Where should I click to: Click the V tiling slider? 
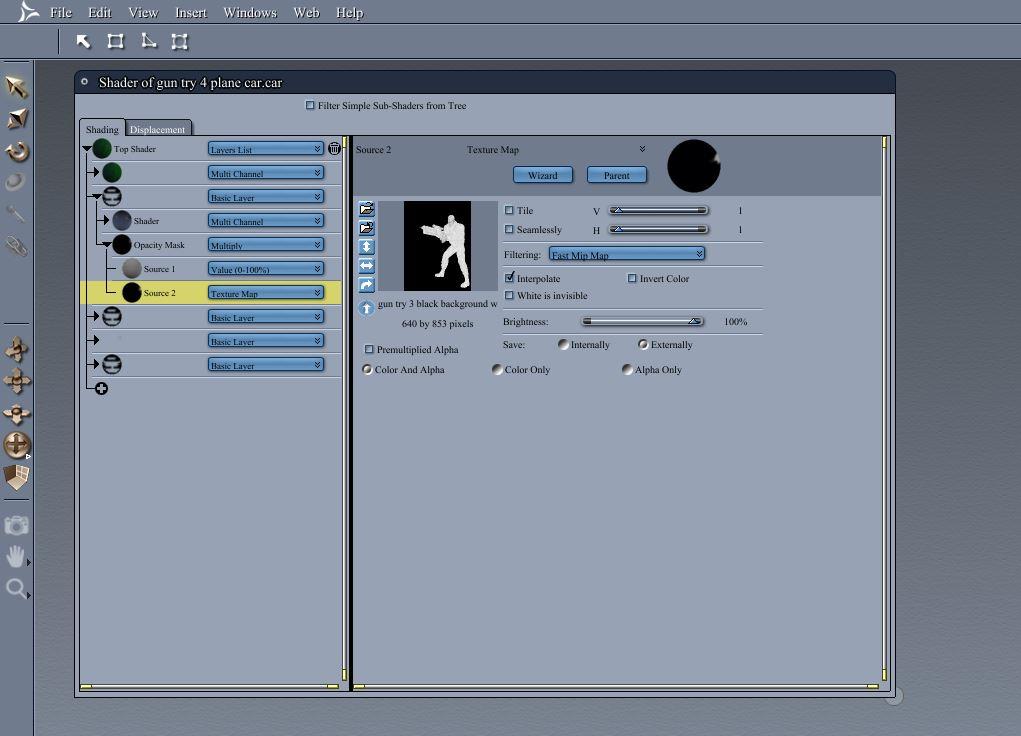point(658,210)
